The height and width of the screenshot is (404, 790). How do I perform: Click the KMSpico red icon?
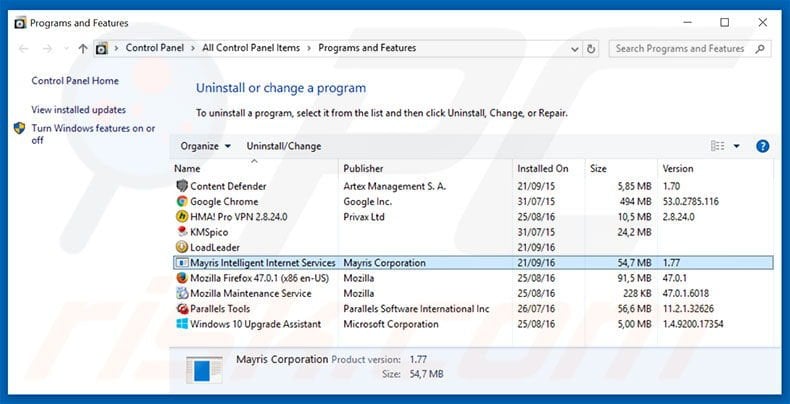[x=182, y=232]
